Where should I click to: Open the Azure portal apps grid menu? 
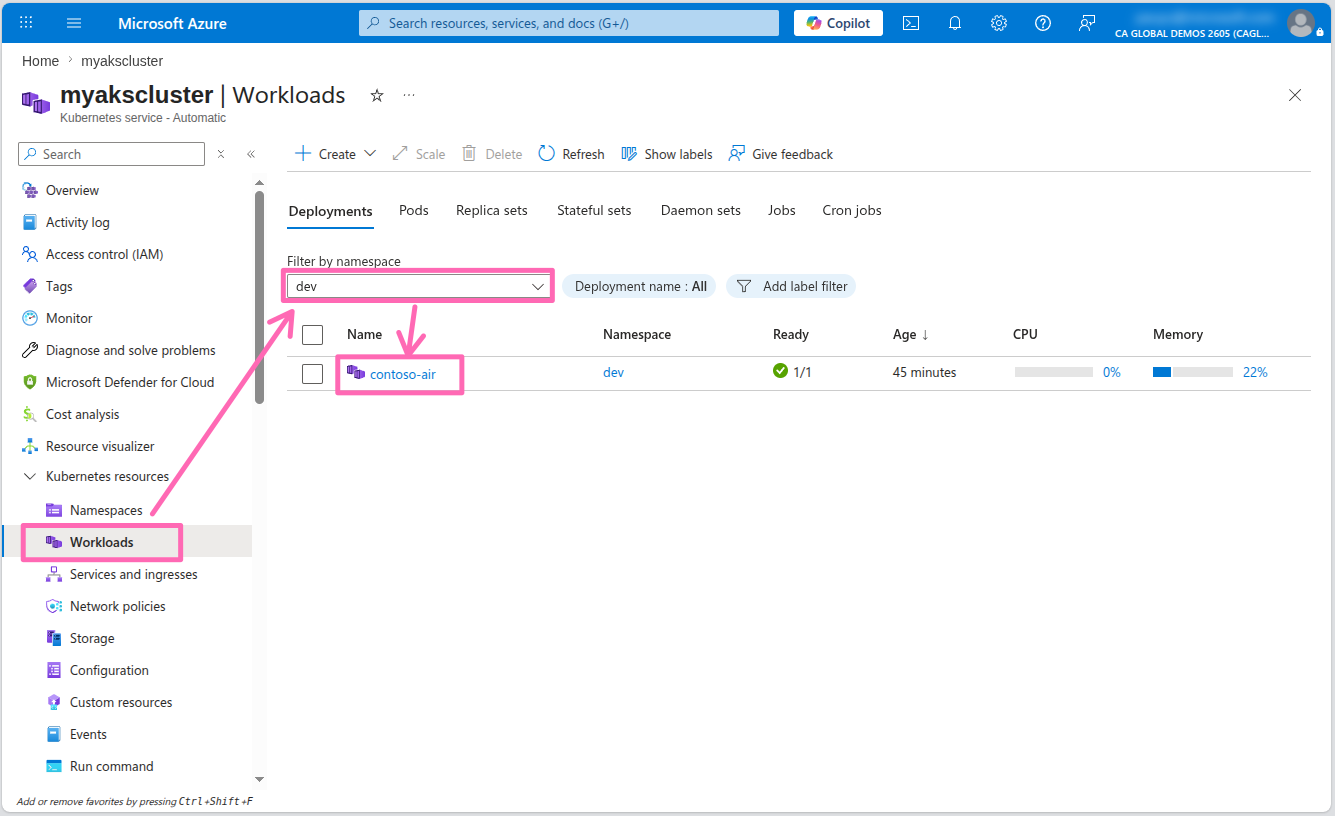[26, 23]
